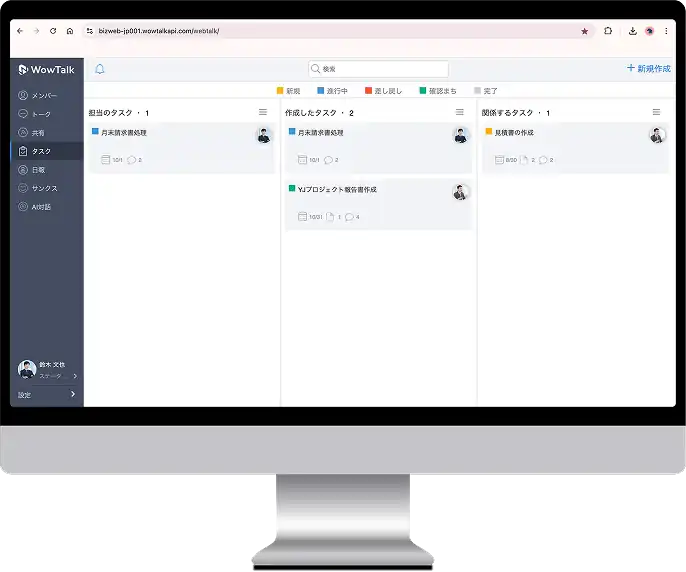Click the 新規作成 button

coord(649,68)
